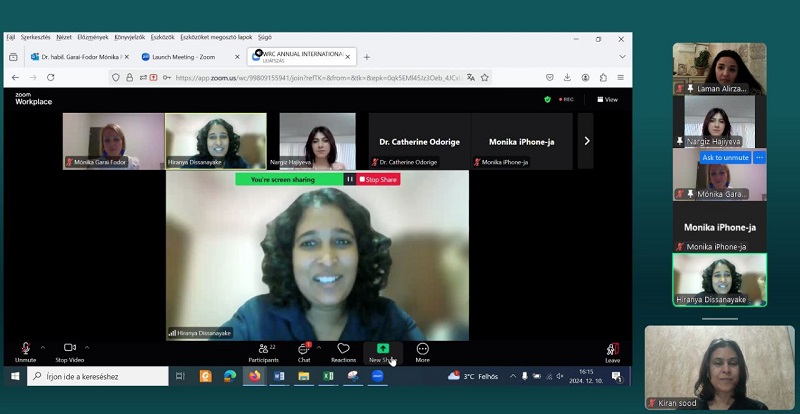Open a new browser tab

pyautogui.click(x=366, y=57)
